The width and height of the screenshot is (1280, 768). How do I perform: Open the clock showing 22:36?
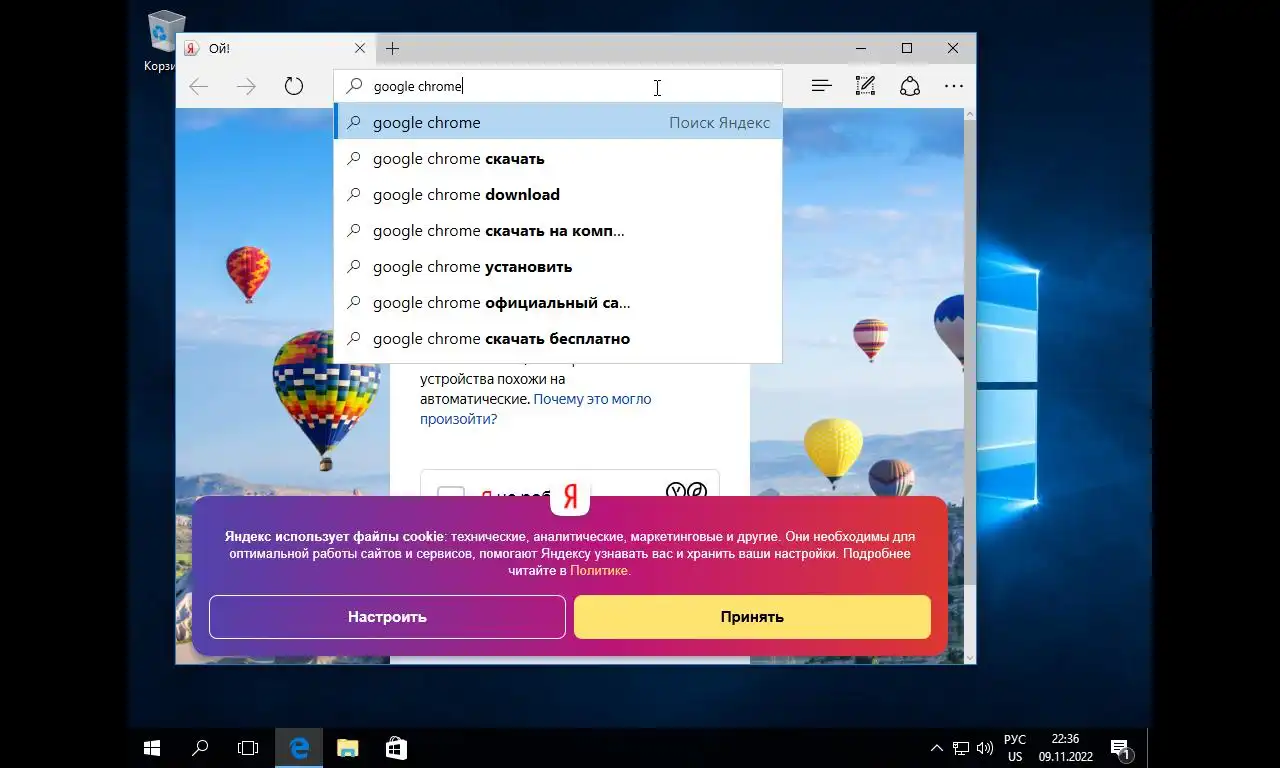pos(1065,748)
